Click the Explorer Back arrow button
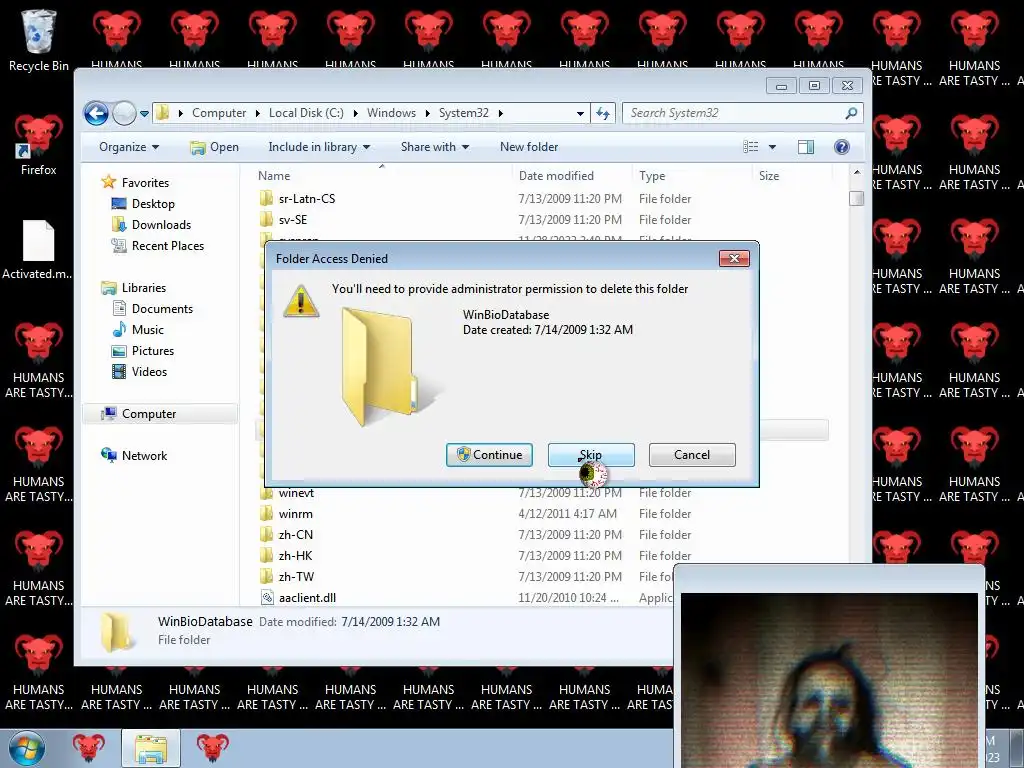 coord(96,114)
